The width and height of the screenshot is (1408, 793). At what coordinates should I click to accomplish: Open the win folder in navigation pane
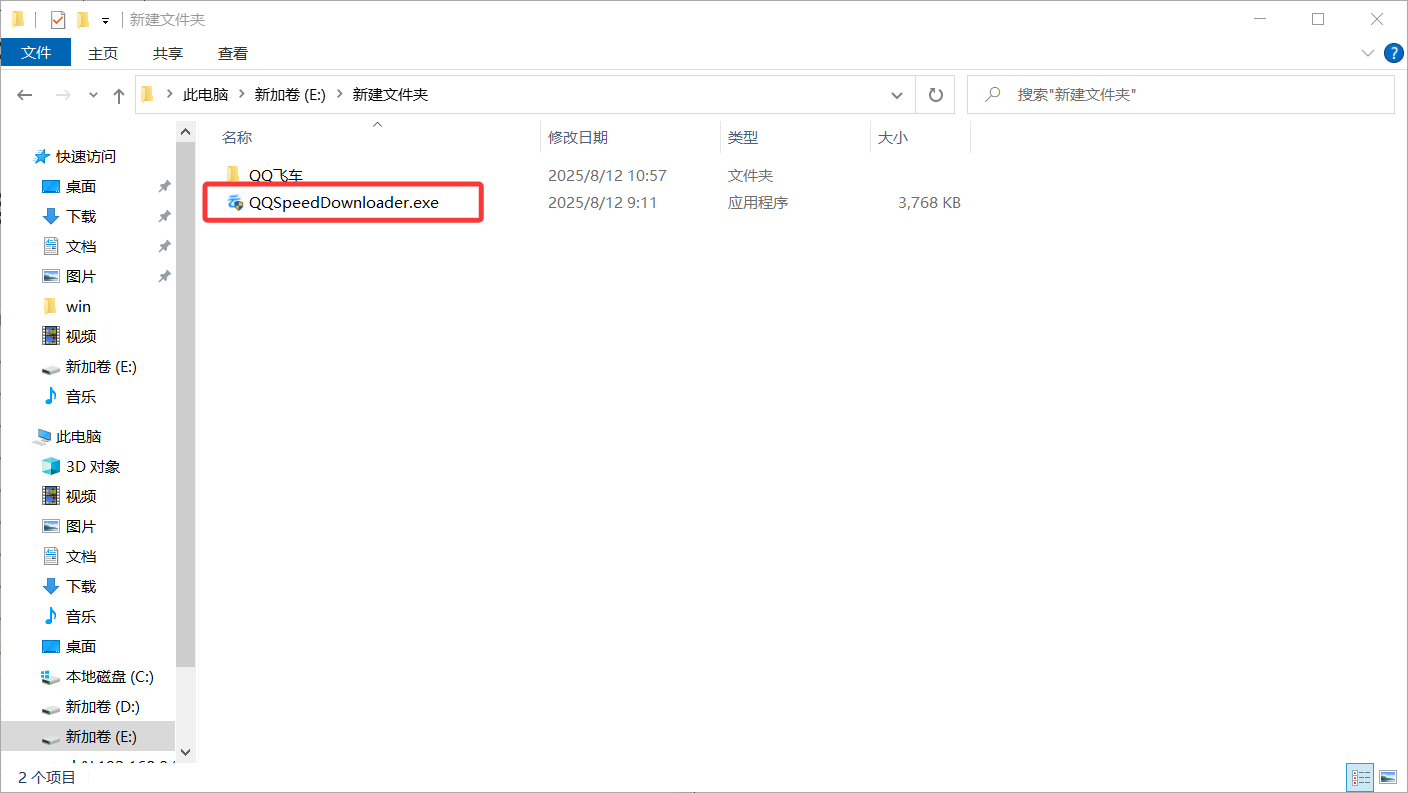pos(78,306)
